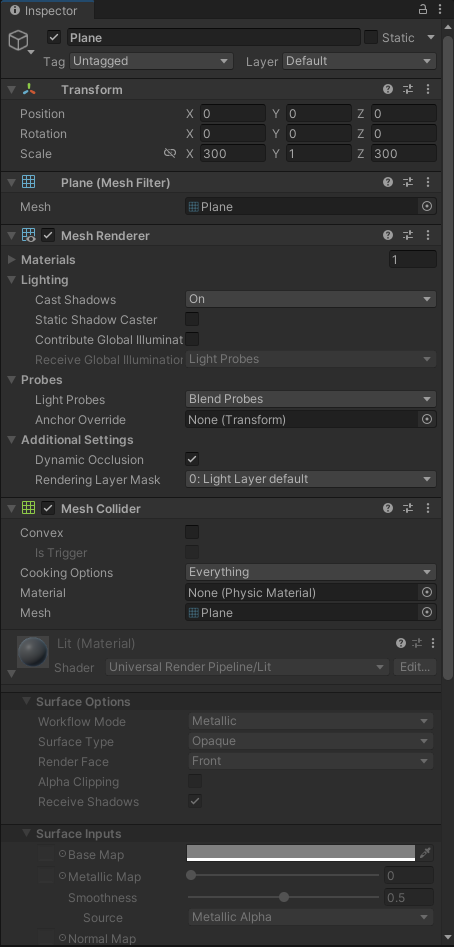The width and height of the screenshot is (454, 947).
Task: Click the Base Map color swatch
Action: point(301,853)
